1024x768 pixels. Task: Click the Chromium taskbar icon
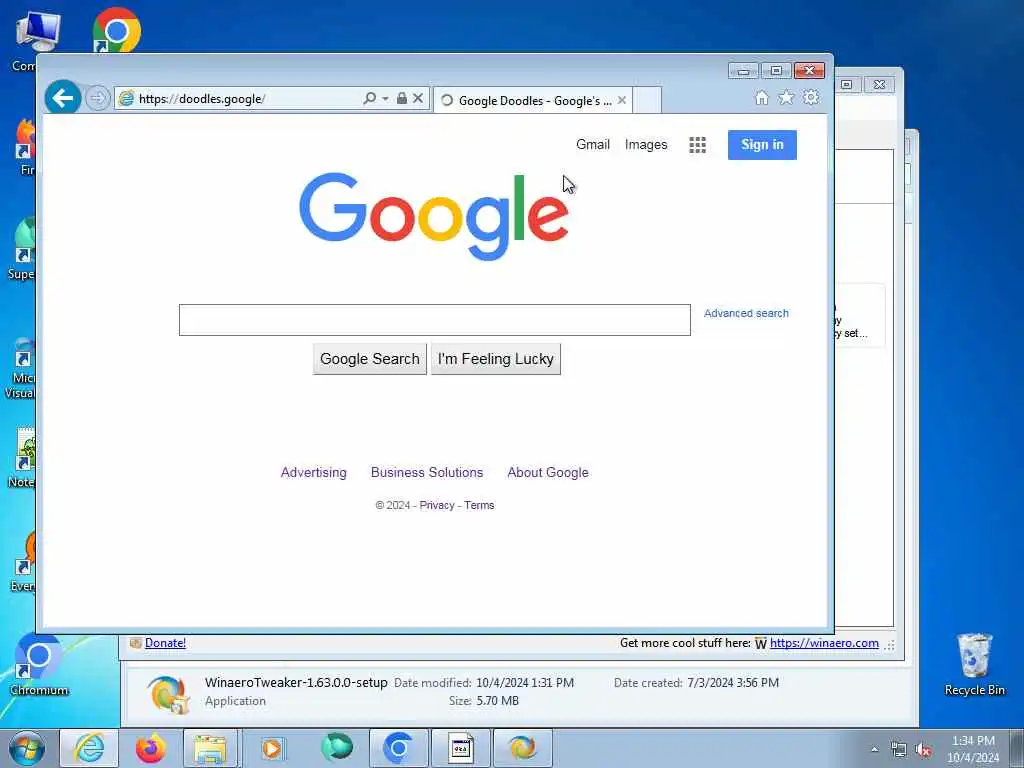tap(398, 748)
